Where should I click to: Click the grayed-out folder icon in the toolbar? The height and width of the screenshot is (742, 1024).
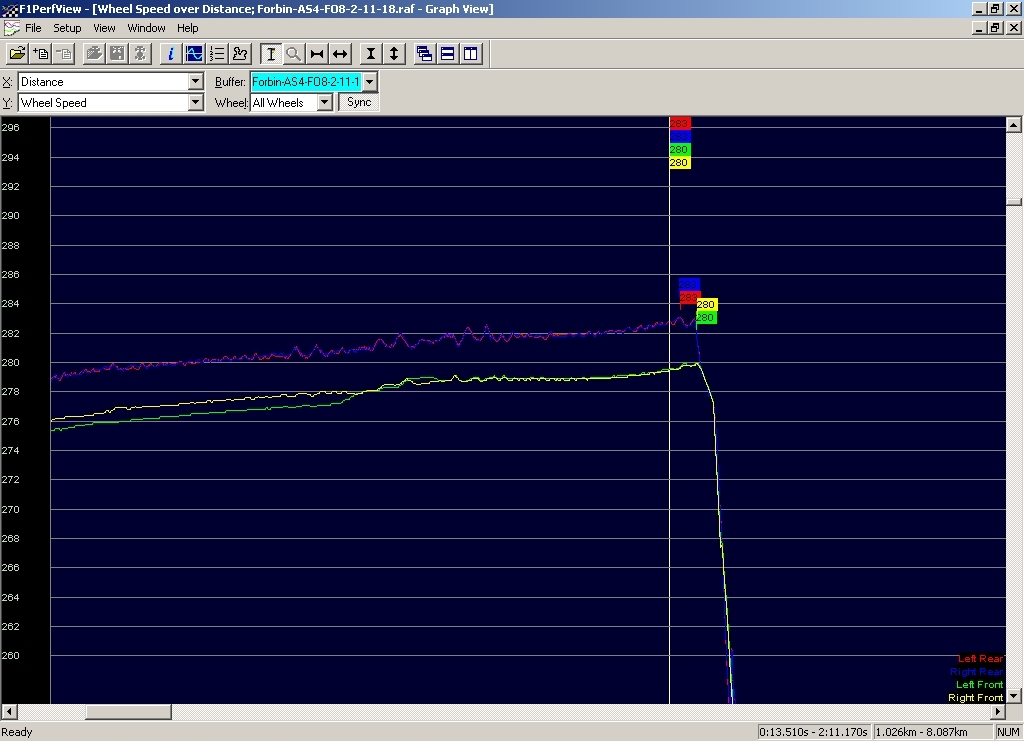click(x=94, y=54)
